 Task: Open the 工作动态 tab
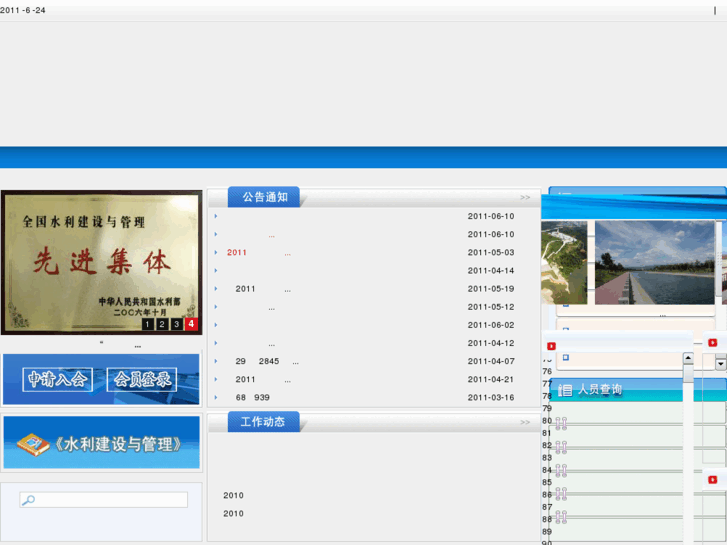(x=263, y=422)
